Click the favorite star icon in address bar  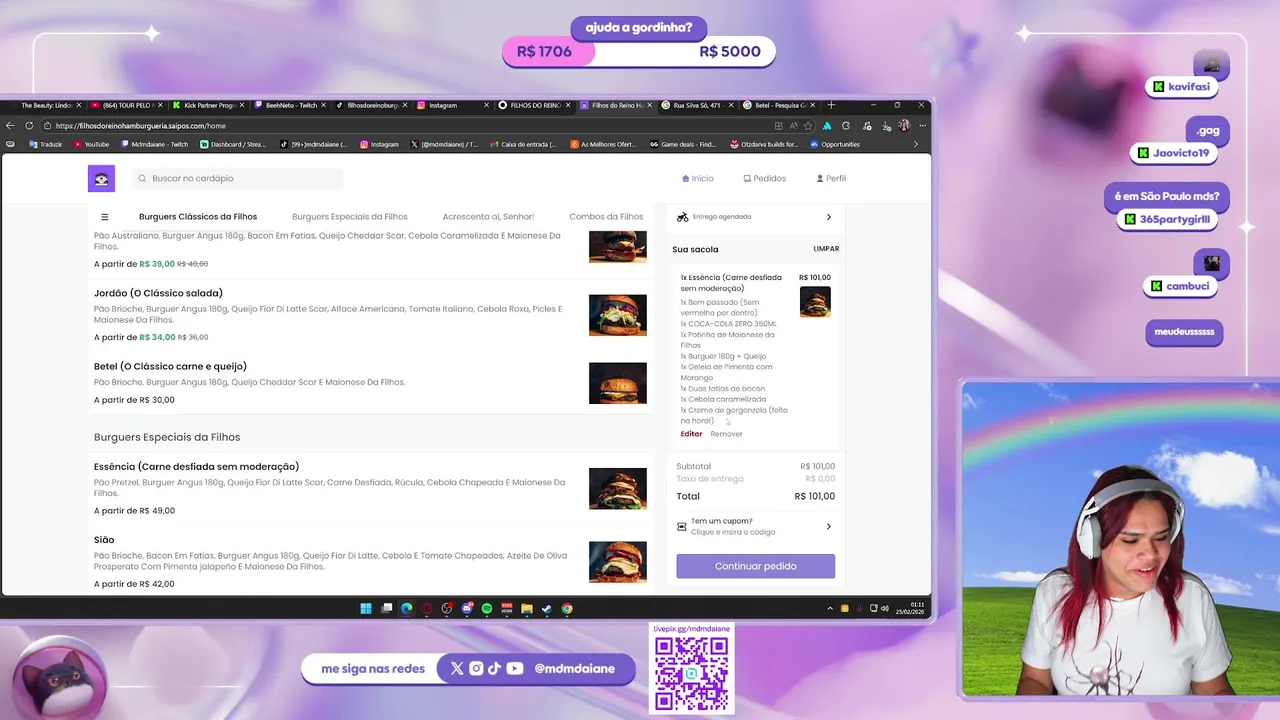808,126
